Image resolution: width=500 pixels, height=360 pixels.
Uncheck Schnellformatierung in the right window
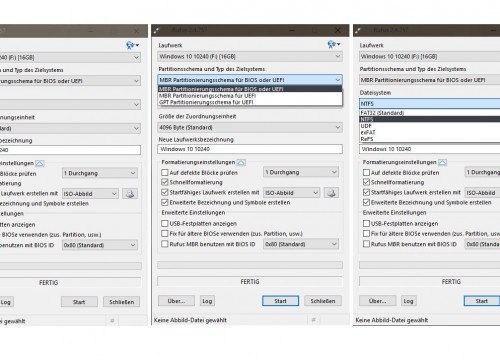click(x=366, y=182)
